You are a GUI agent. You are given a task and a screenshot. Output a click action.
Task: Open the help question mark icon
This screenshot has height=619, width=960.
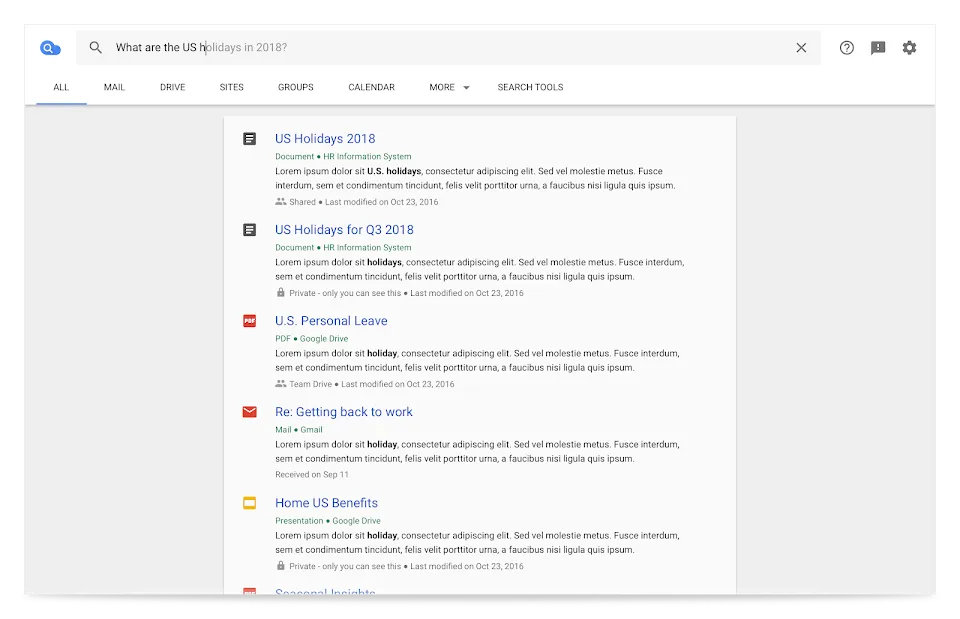(x=846, y=48)
